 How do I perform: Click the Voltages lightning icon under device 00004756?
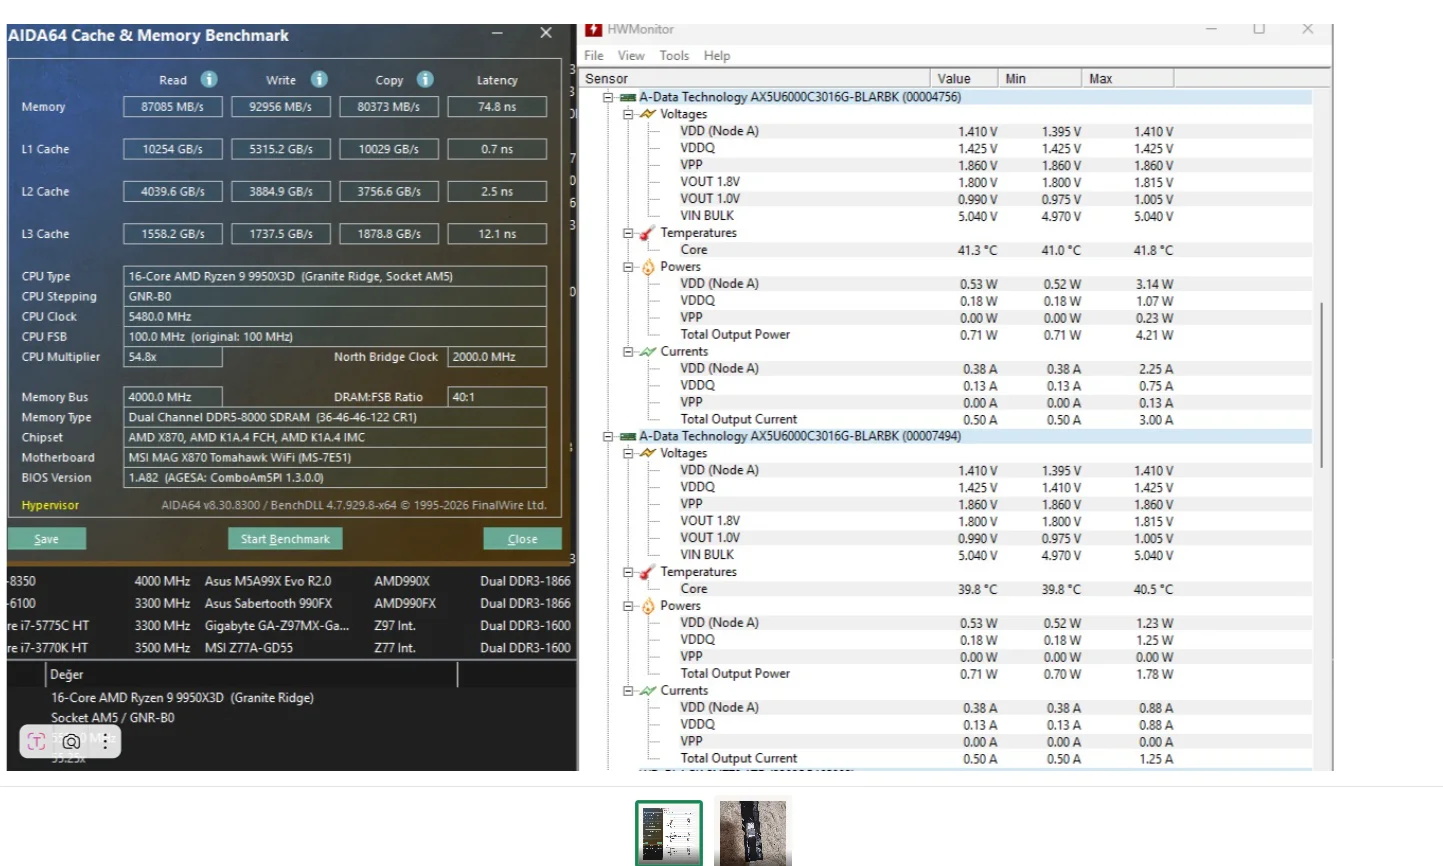coord(648,114)
